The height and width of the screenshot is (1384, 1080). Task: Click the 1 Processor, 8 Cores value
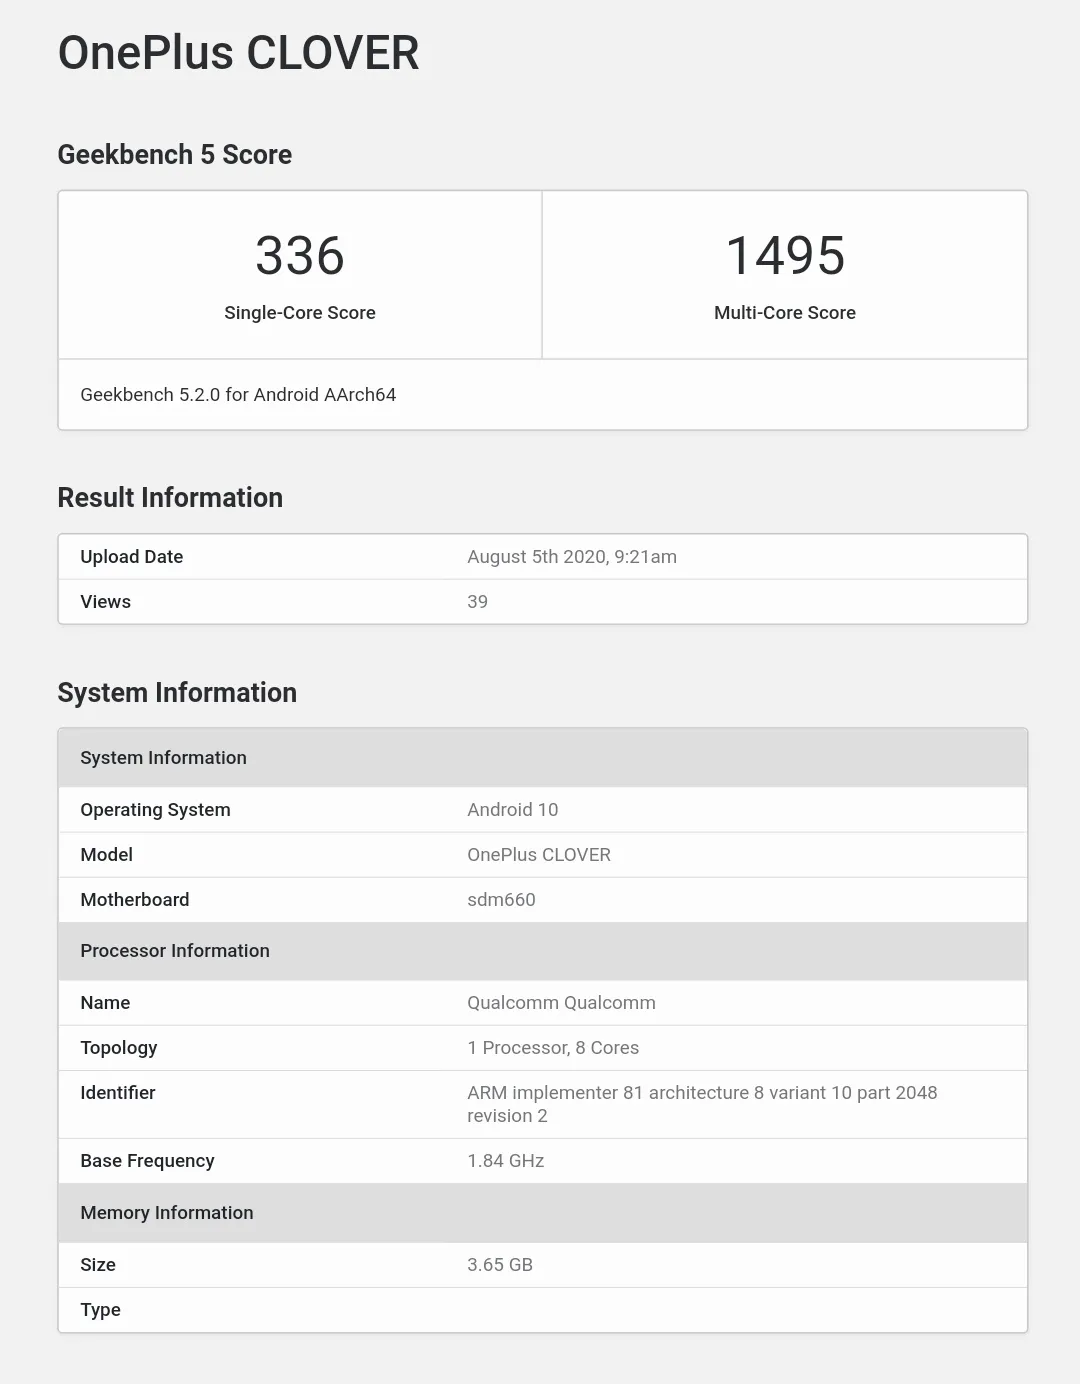(553, 1048)
